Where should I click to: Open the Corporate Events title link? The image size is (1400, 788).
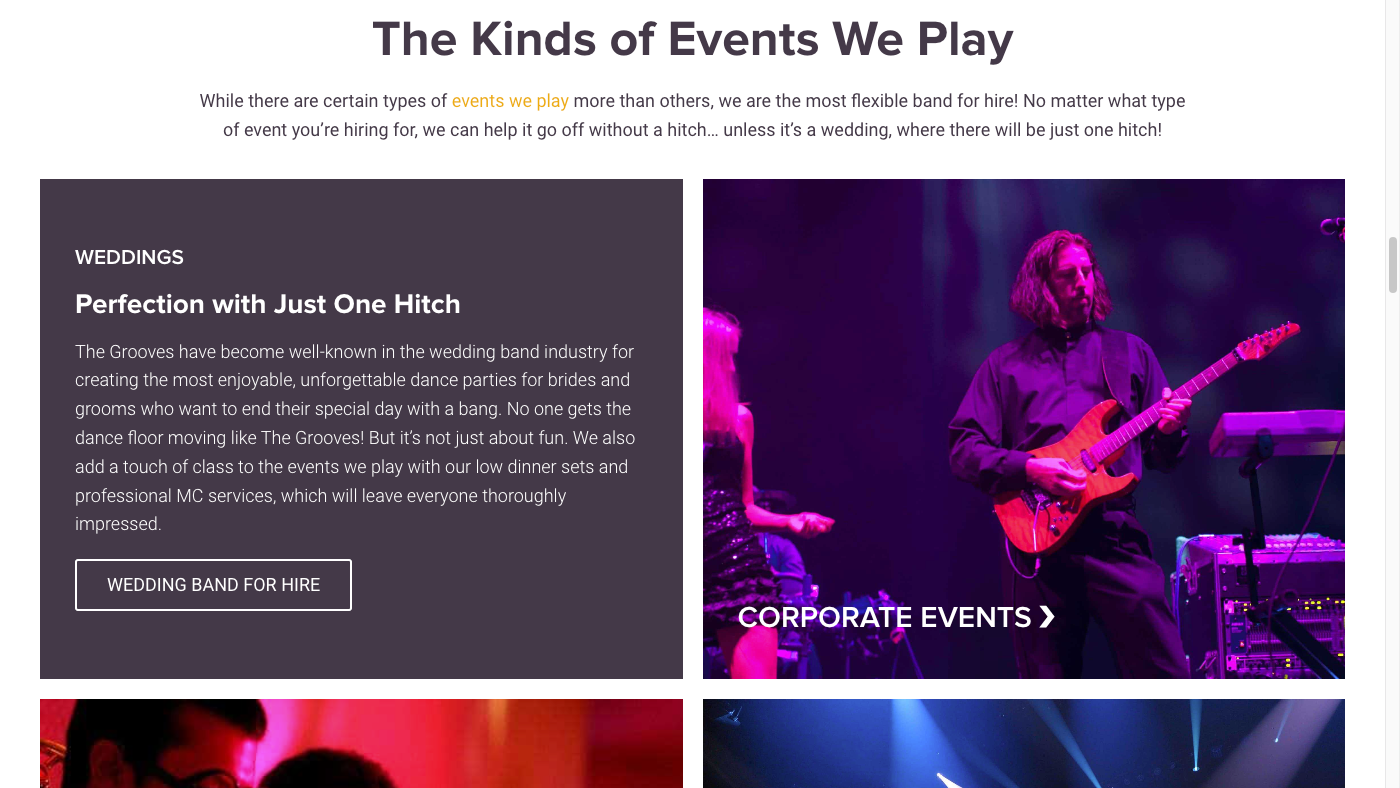tap(884, 617)
